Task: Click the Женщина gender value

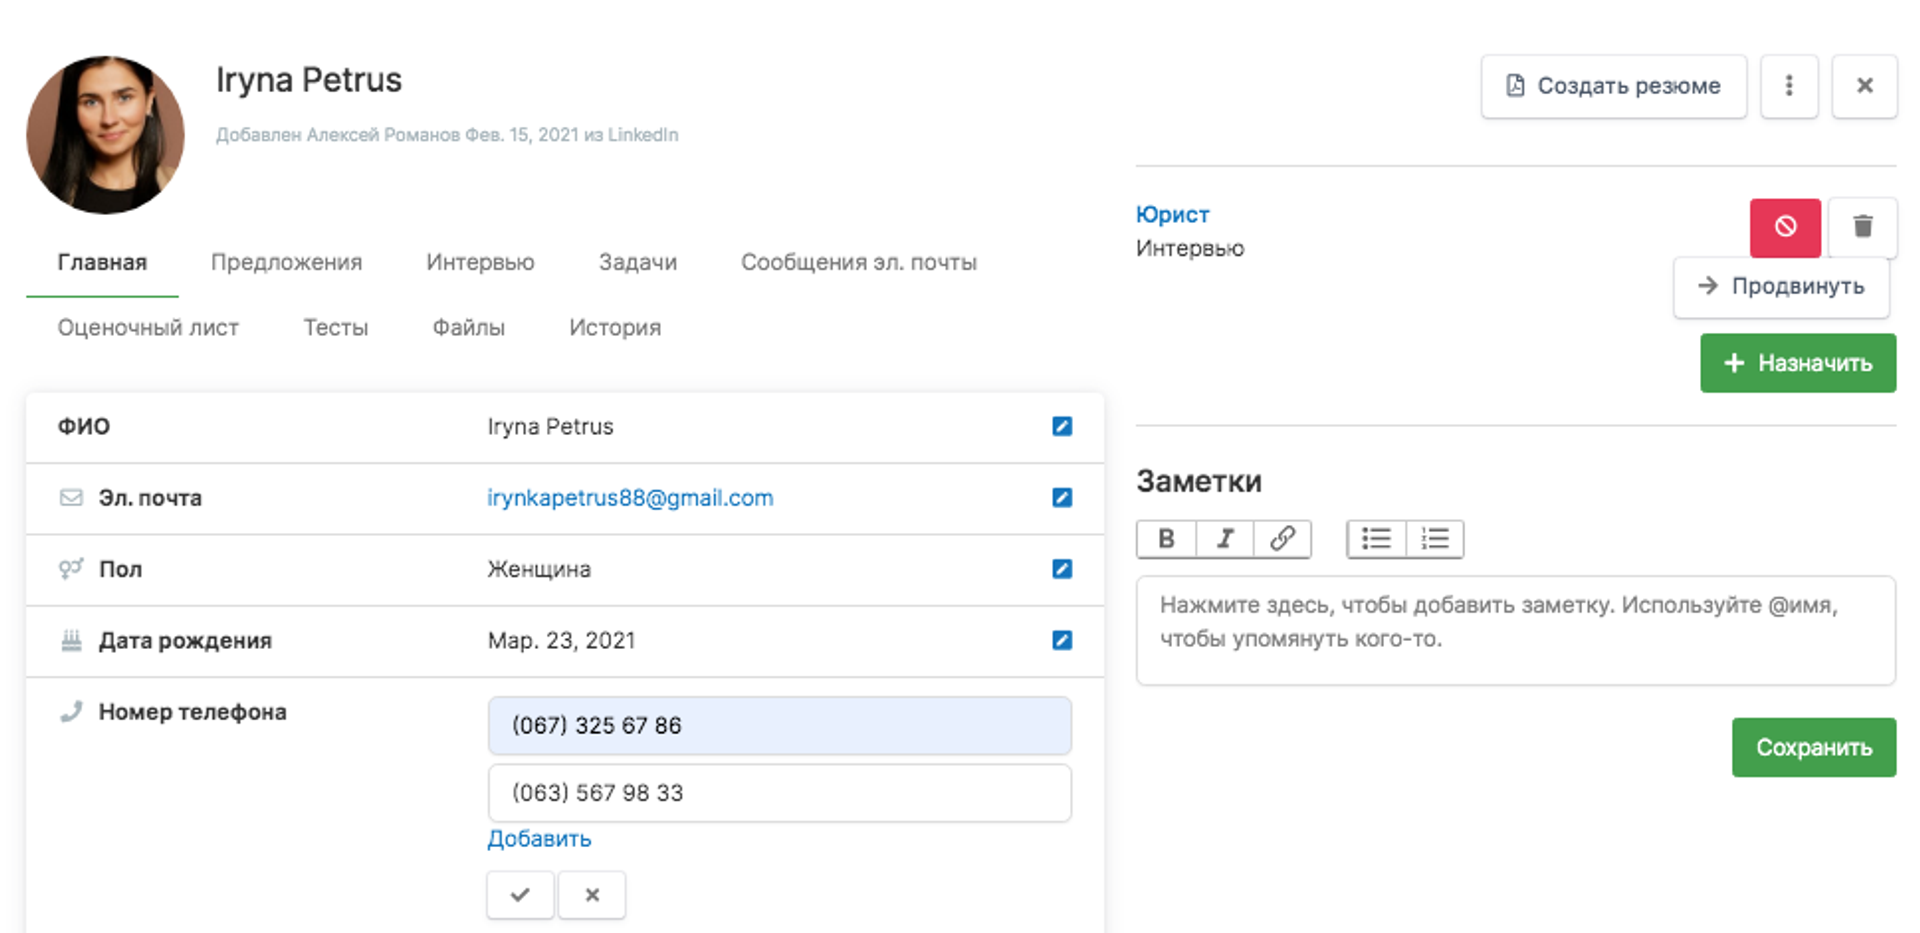Action: point(539,569)
